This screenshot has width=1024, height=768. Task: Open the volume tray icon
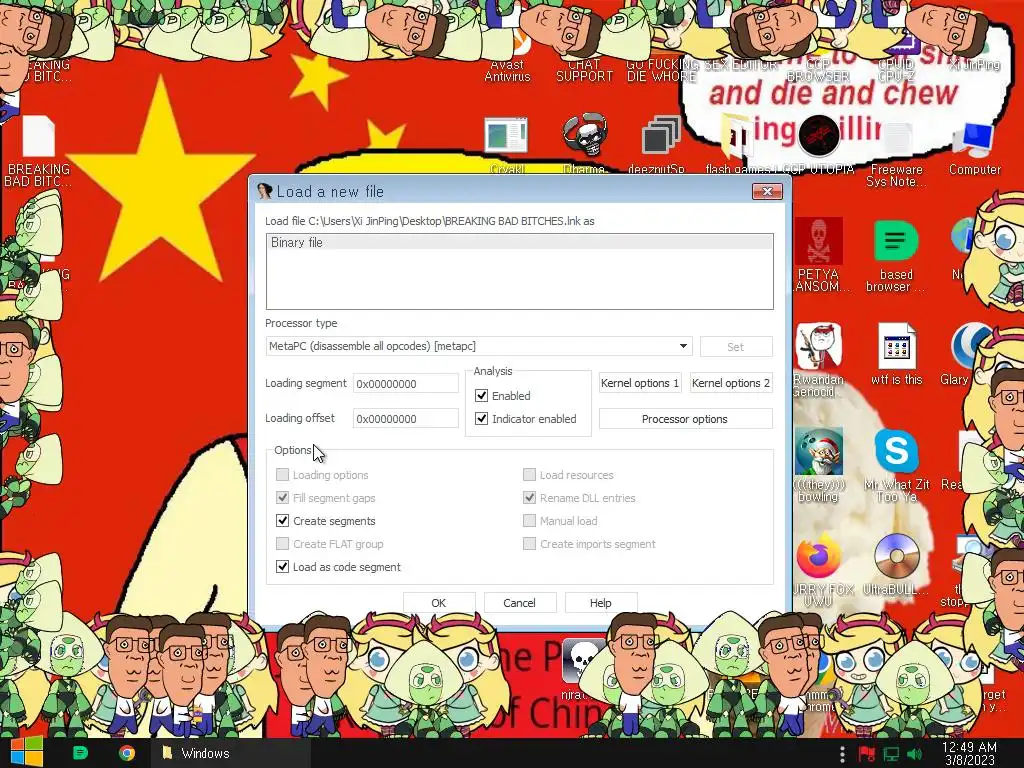pyautogui.click(x=915, y=754)
